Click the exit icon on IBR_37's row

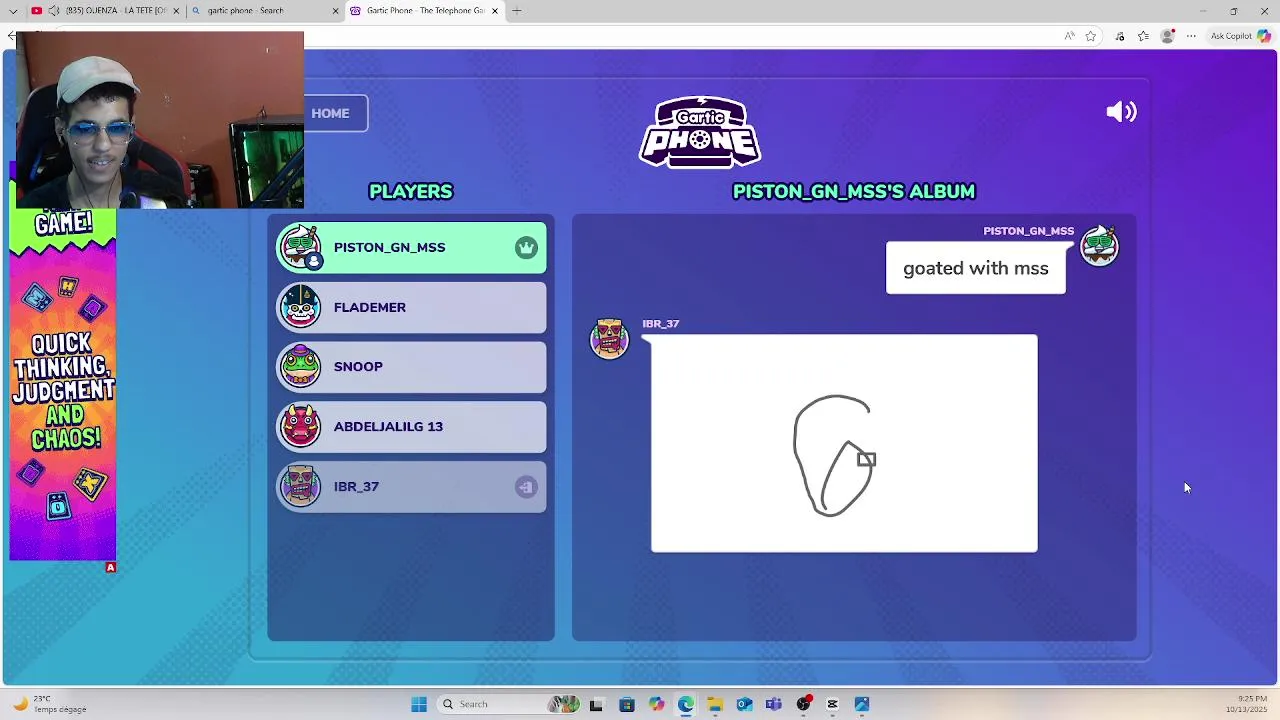point(526,487)
